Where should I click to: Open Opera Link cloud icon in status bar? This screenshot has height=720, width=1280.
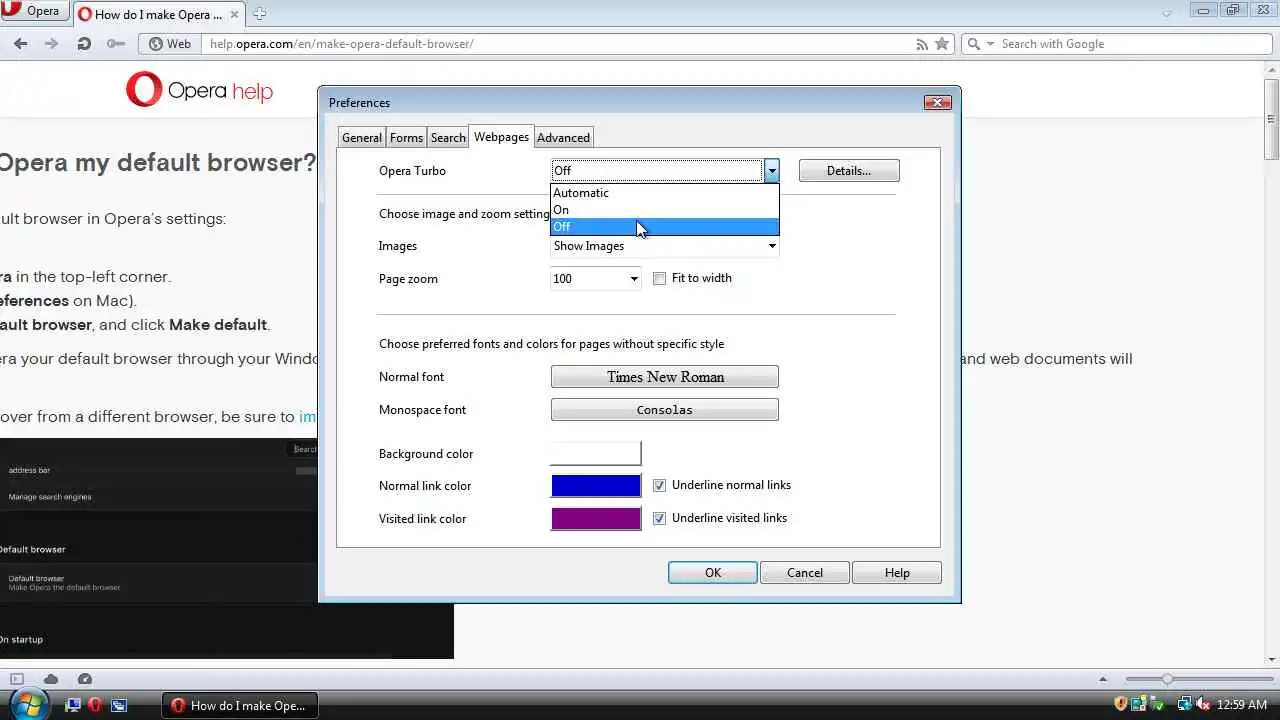pos(51,679)
